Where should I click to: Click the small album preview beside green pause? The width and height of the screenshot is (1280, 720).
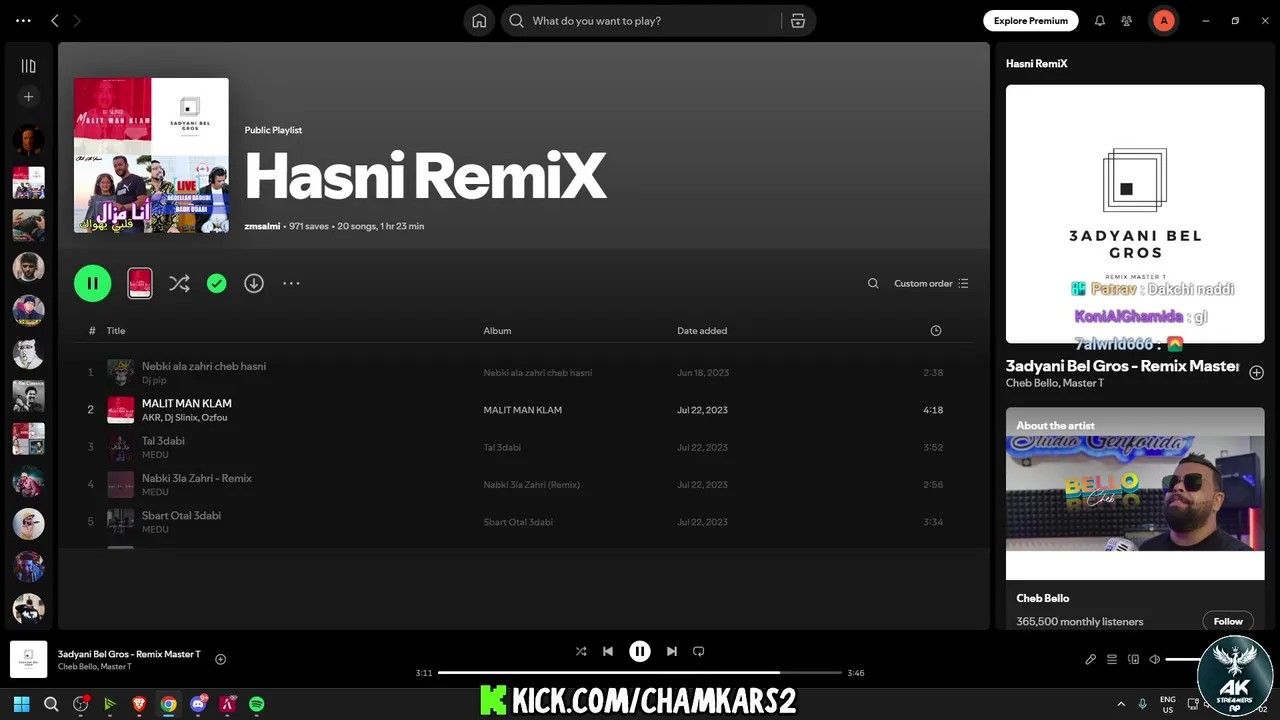[140, 283]
